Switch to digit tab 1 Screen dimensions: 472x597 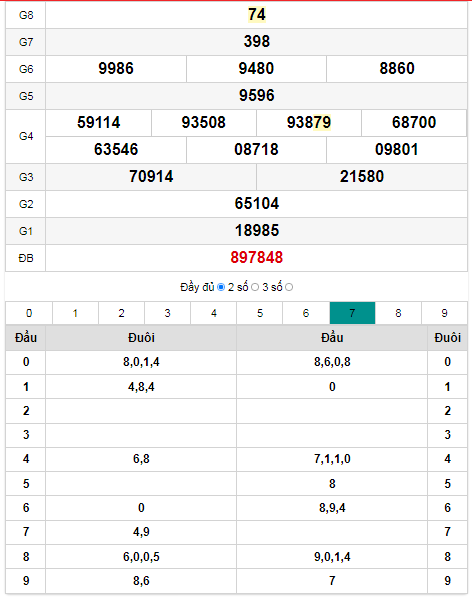(x=75, y=313)
